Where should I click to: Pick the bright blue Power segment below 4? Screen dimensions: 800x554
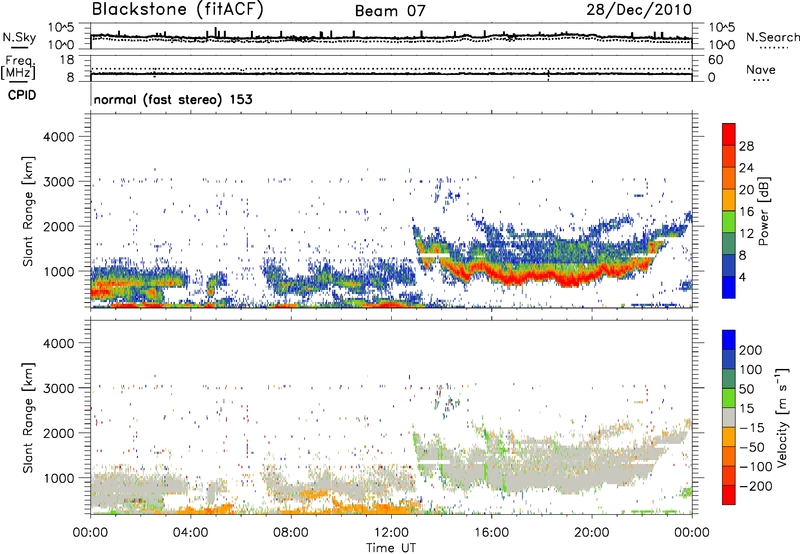click(x=729, y=287)
